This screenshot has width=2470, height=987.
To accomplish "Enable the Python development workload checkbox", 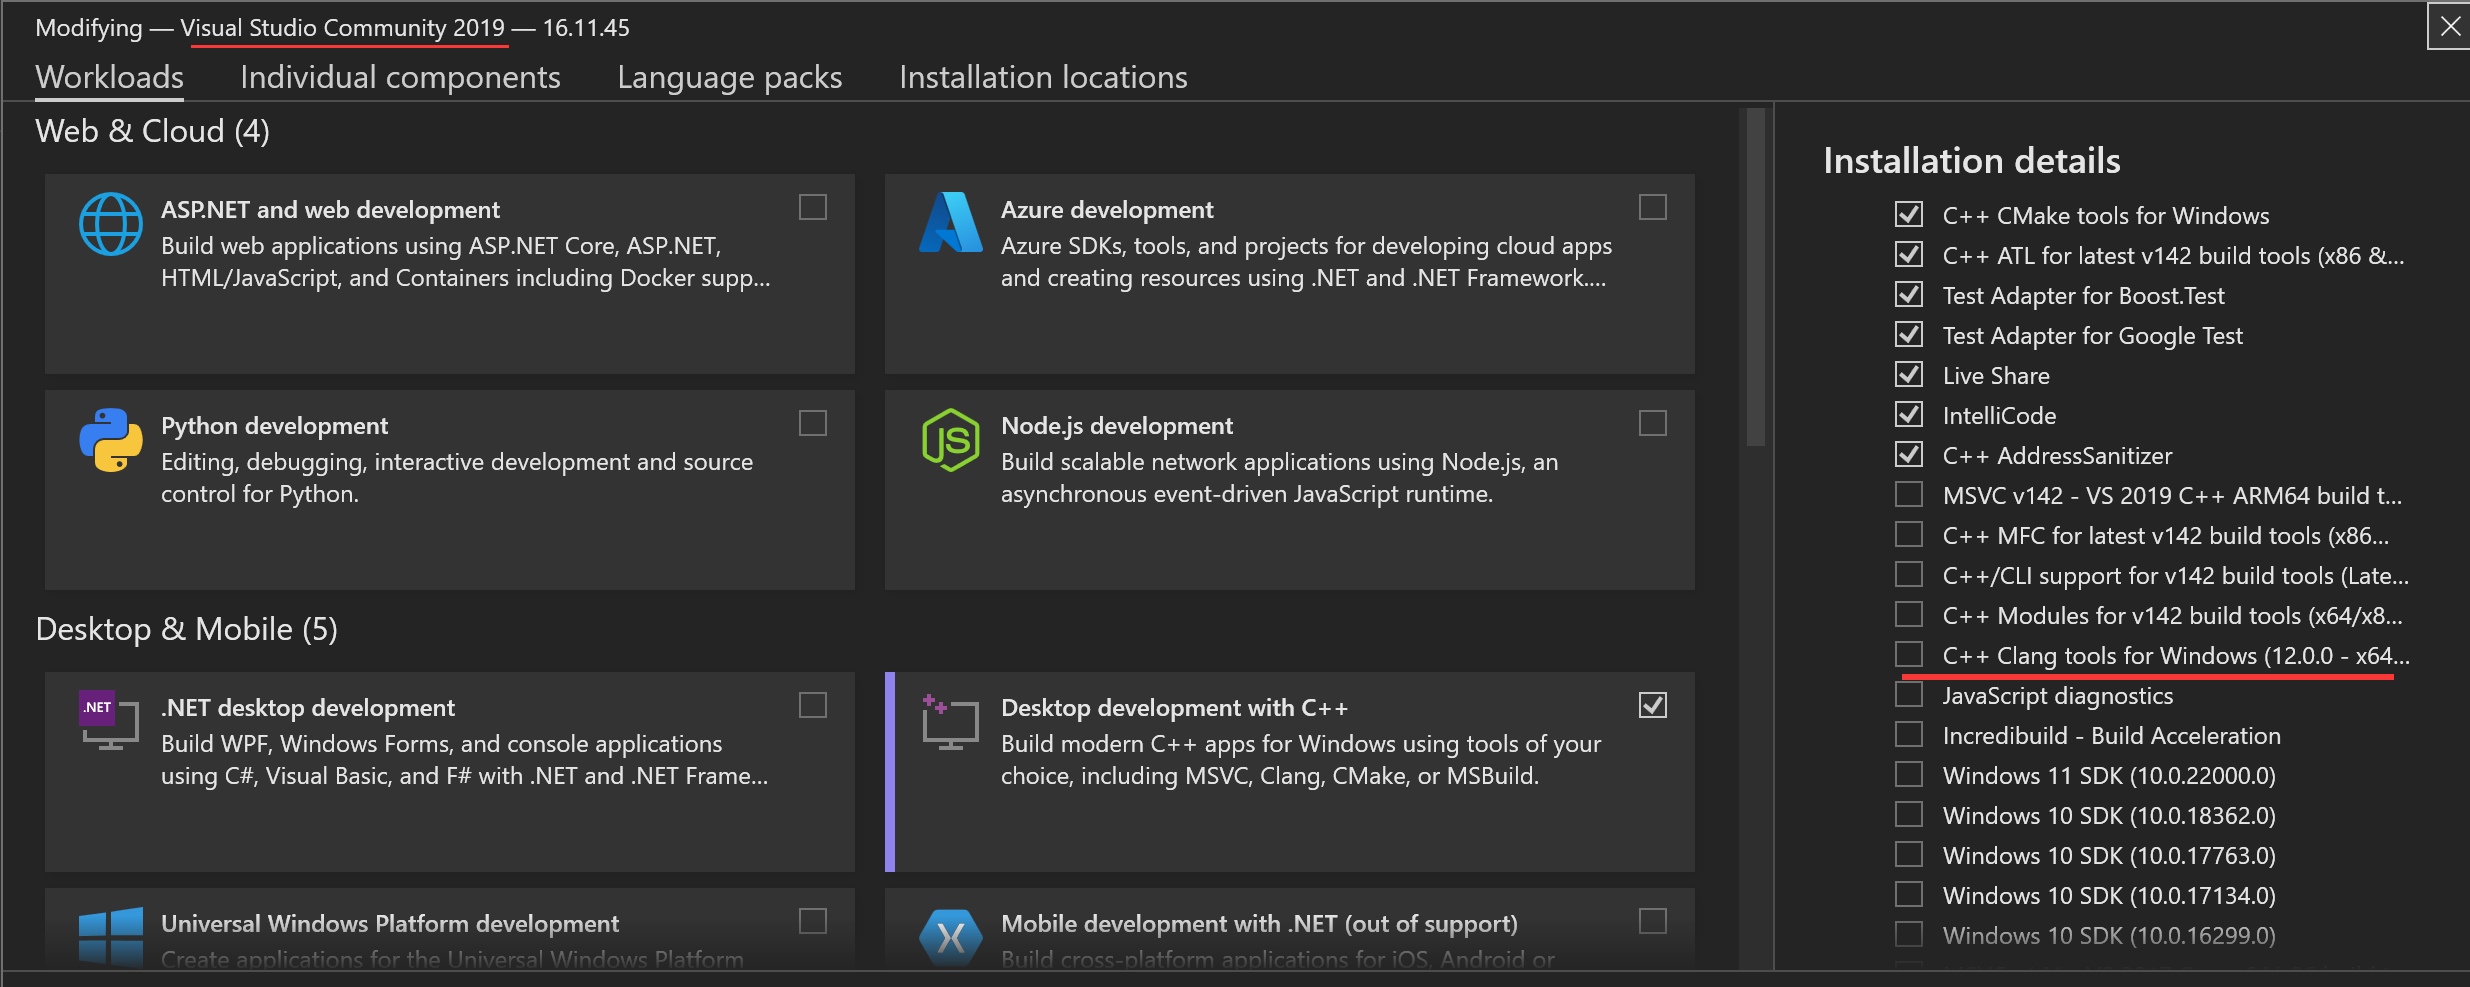I will 813,423.
